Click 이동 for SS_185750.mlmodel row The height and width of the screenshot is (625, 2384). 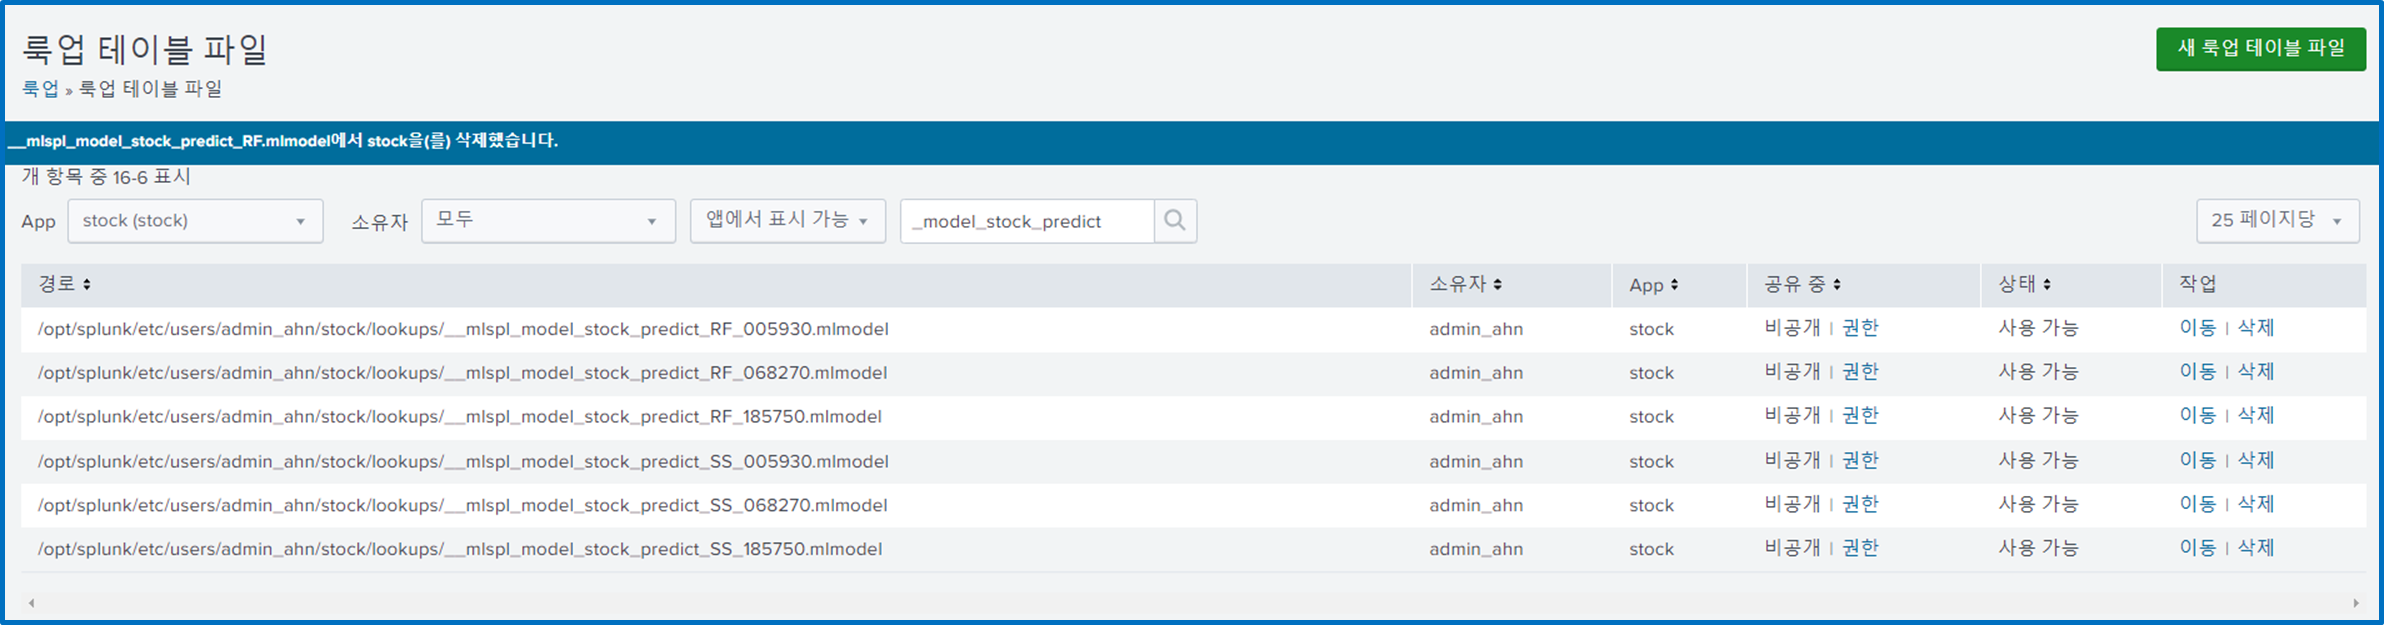(2198, 549)
